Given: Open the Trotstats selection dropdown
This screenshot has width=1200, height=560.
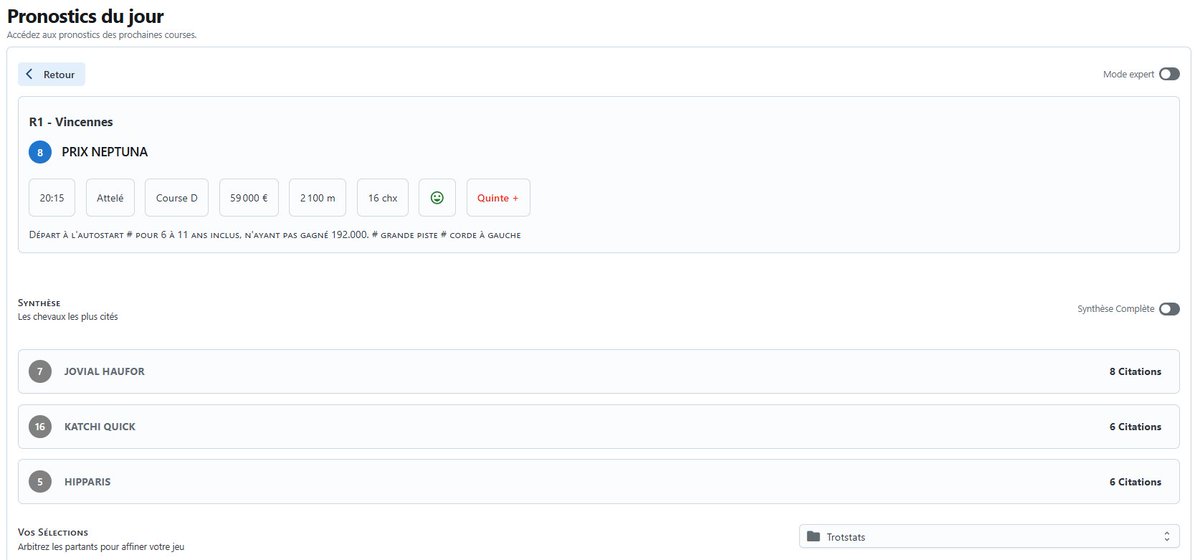Looking at the screenshot, I should click(x=989, y=537).
